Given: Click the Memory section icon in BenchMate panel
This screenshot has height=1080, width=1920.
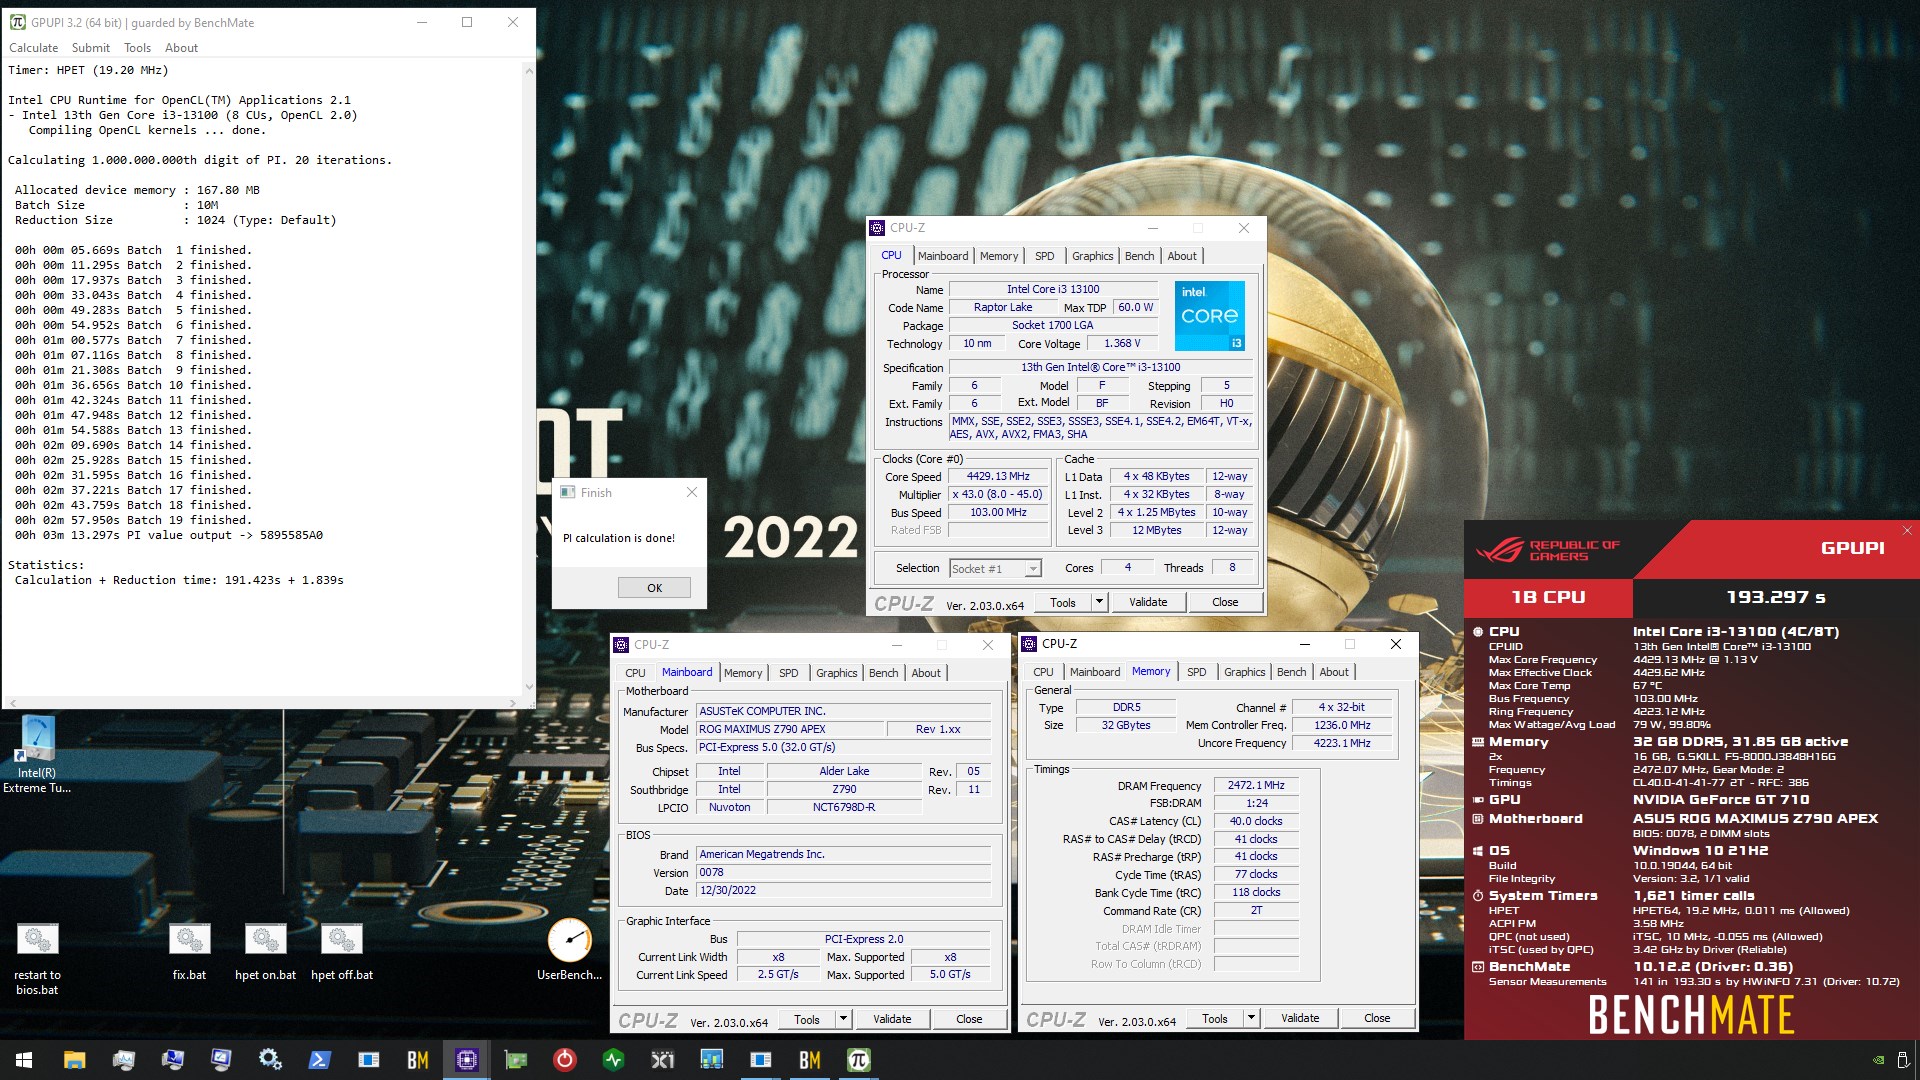Looking at the screenshot, I should pyautogui.click(x=1478, y=742).
